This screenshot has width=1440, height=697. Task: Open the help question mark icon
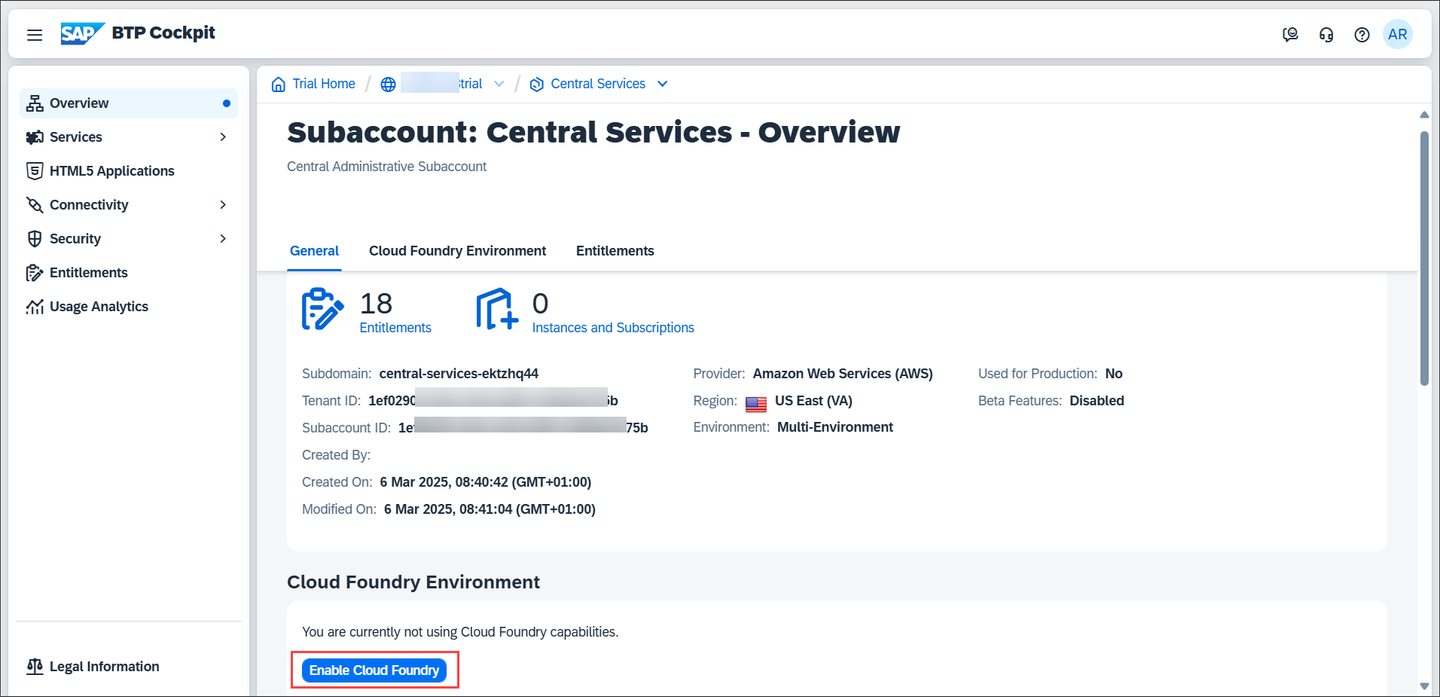click(1362, 35)
